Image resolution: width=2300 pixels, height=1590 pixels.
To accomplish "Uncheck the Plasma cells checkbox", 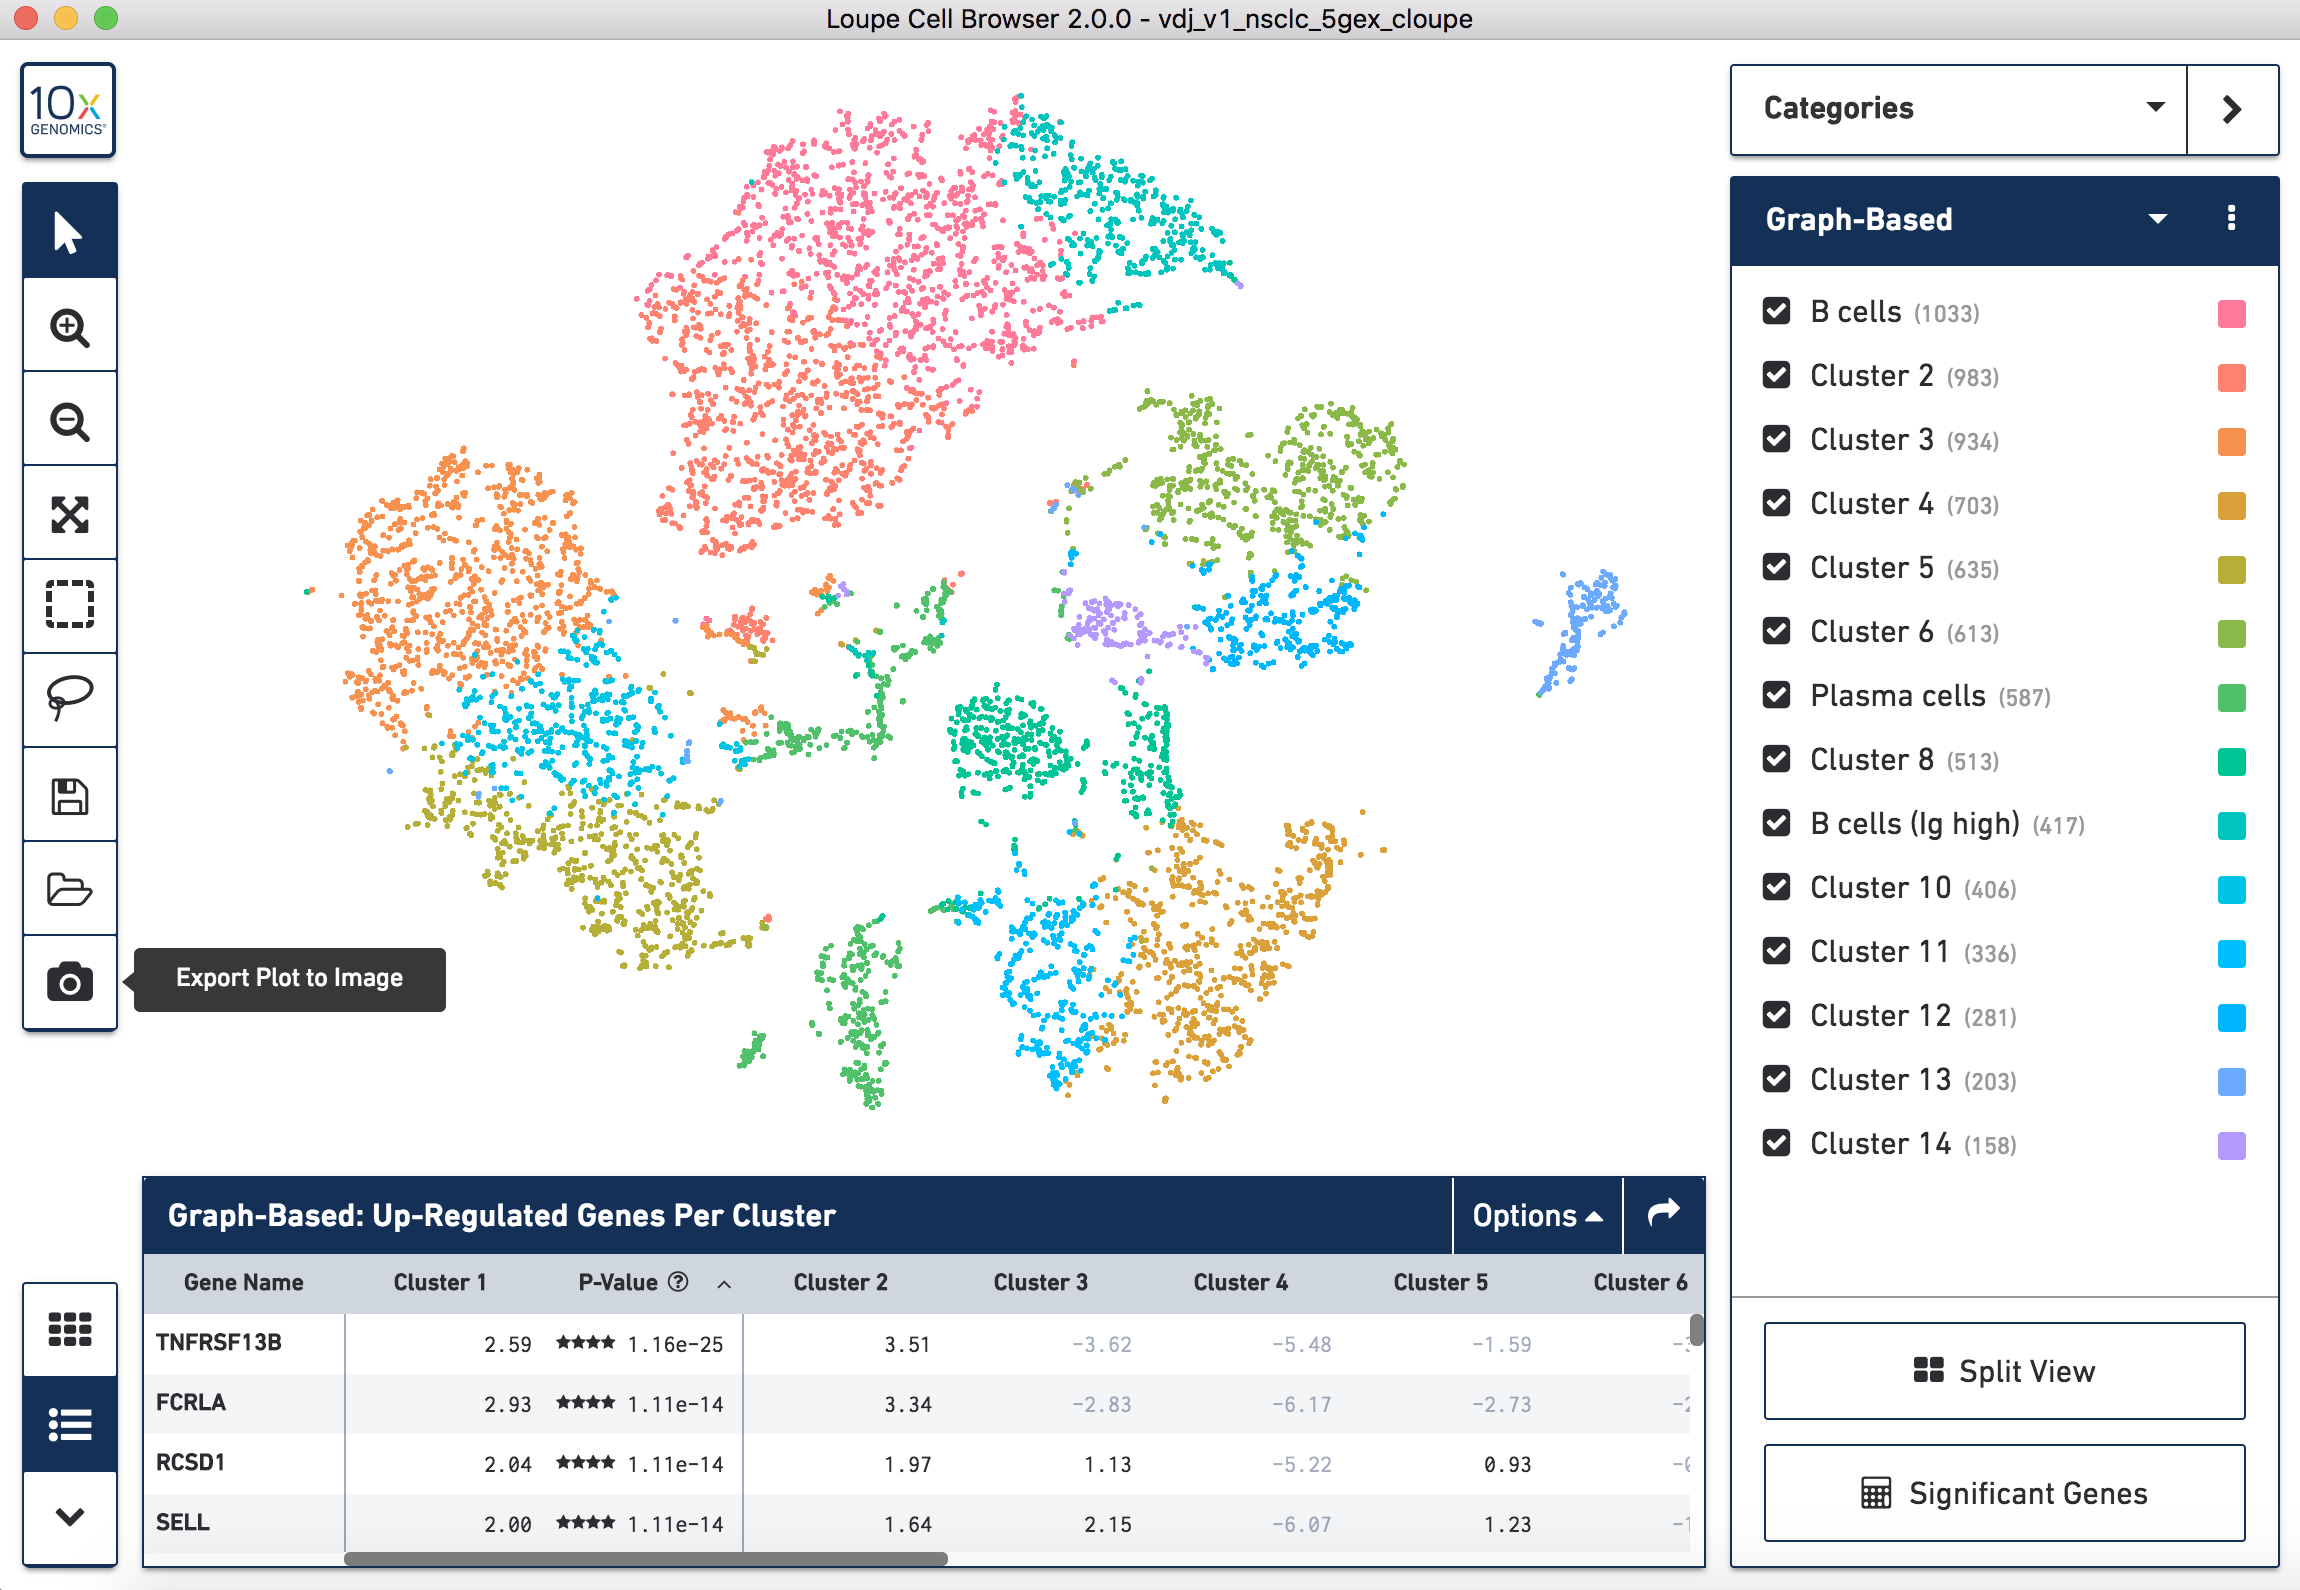I will [x=1776, y=695].
